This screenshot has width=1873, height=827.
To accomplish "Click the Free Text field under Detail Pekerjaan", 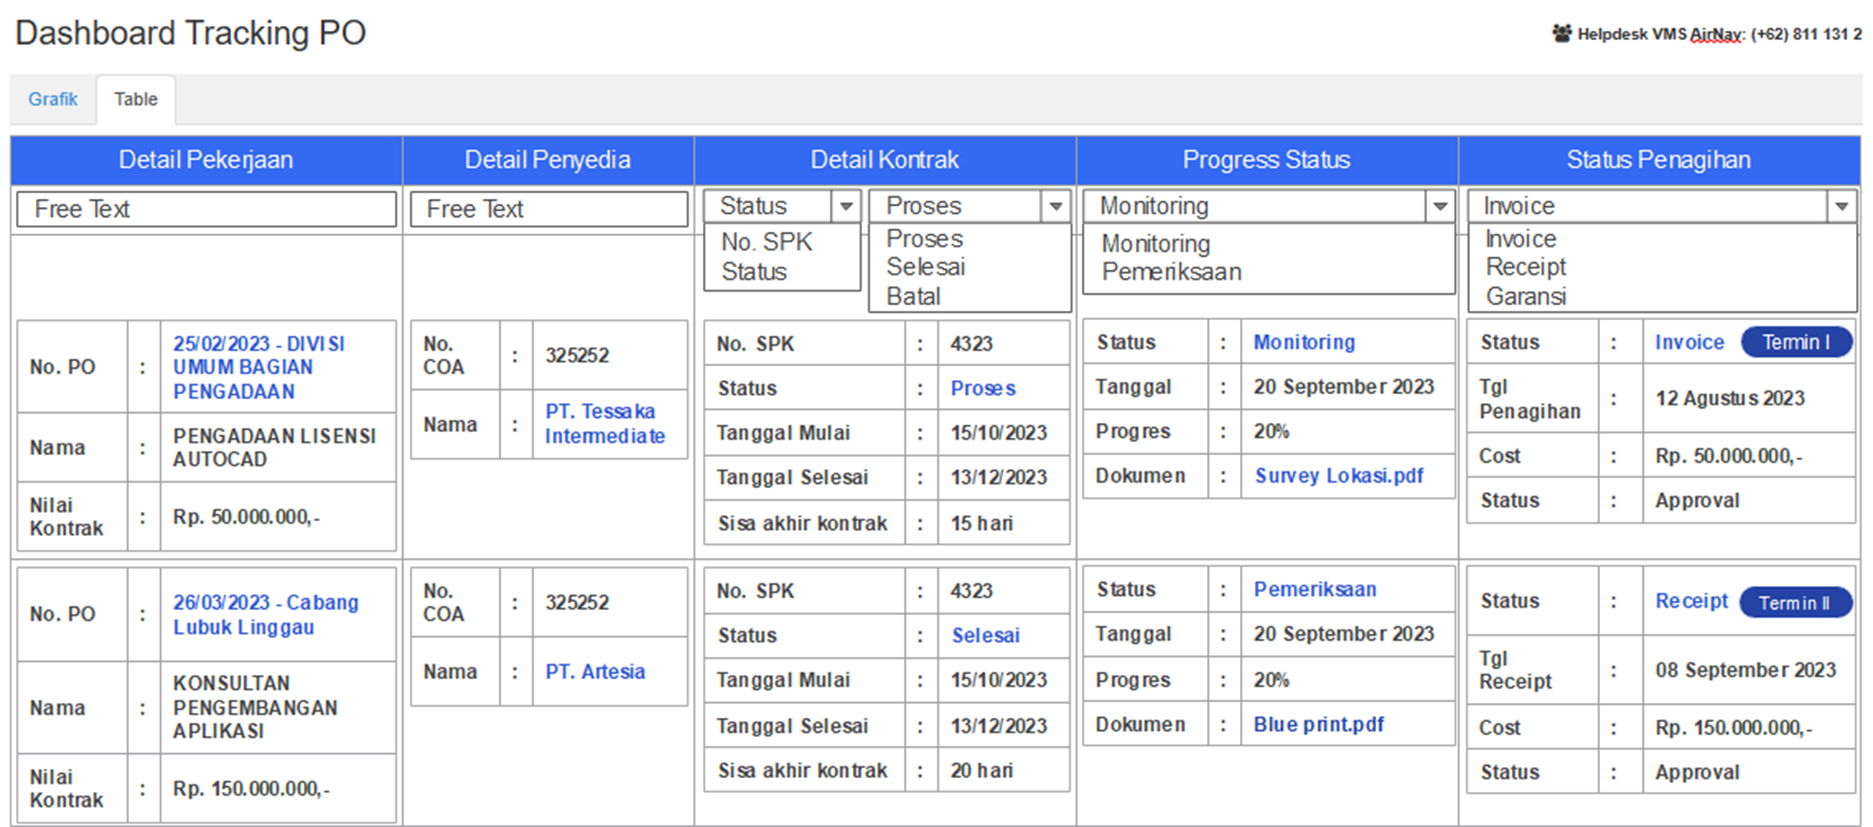I will coord(207,209).
